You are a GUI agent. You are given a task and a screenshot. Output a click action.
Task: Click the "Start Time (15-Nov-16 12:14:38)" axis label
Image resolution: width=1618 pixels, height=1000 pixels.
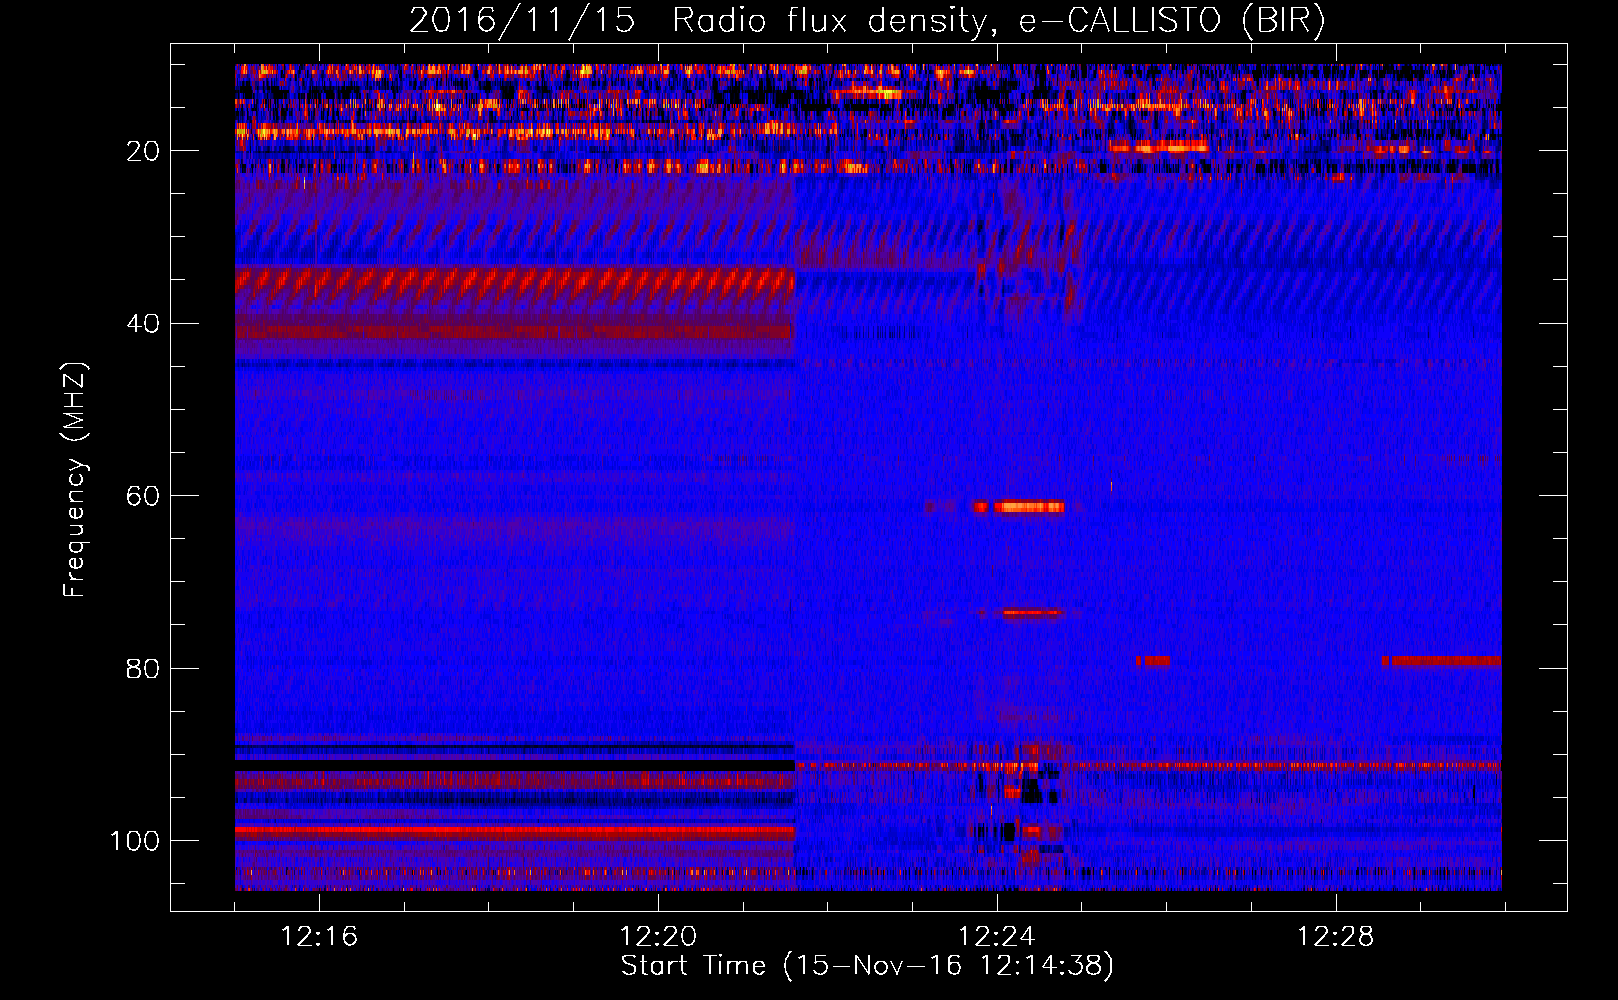pos(867,966)
